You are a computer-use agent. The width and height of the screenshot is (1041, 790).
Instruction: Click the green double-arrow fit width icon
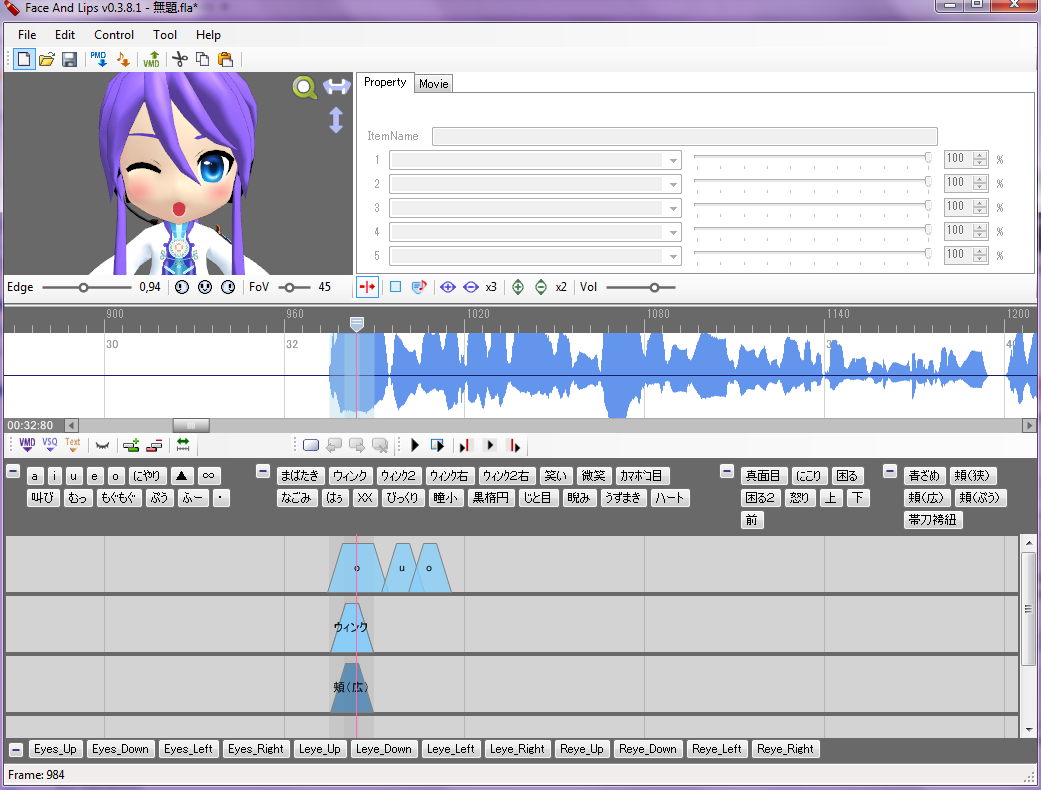pos(183,445)
